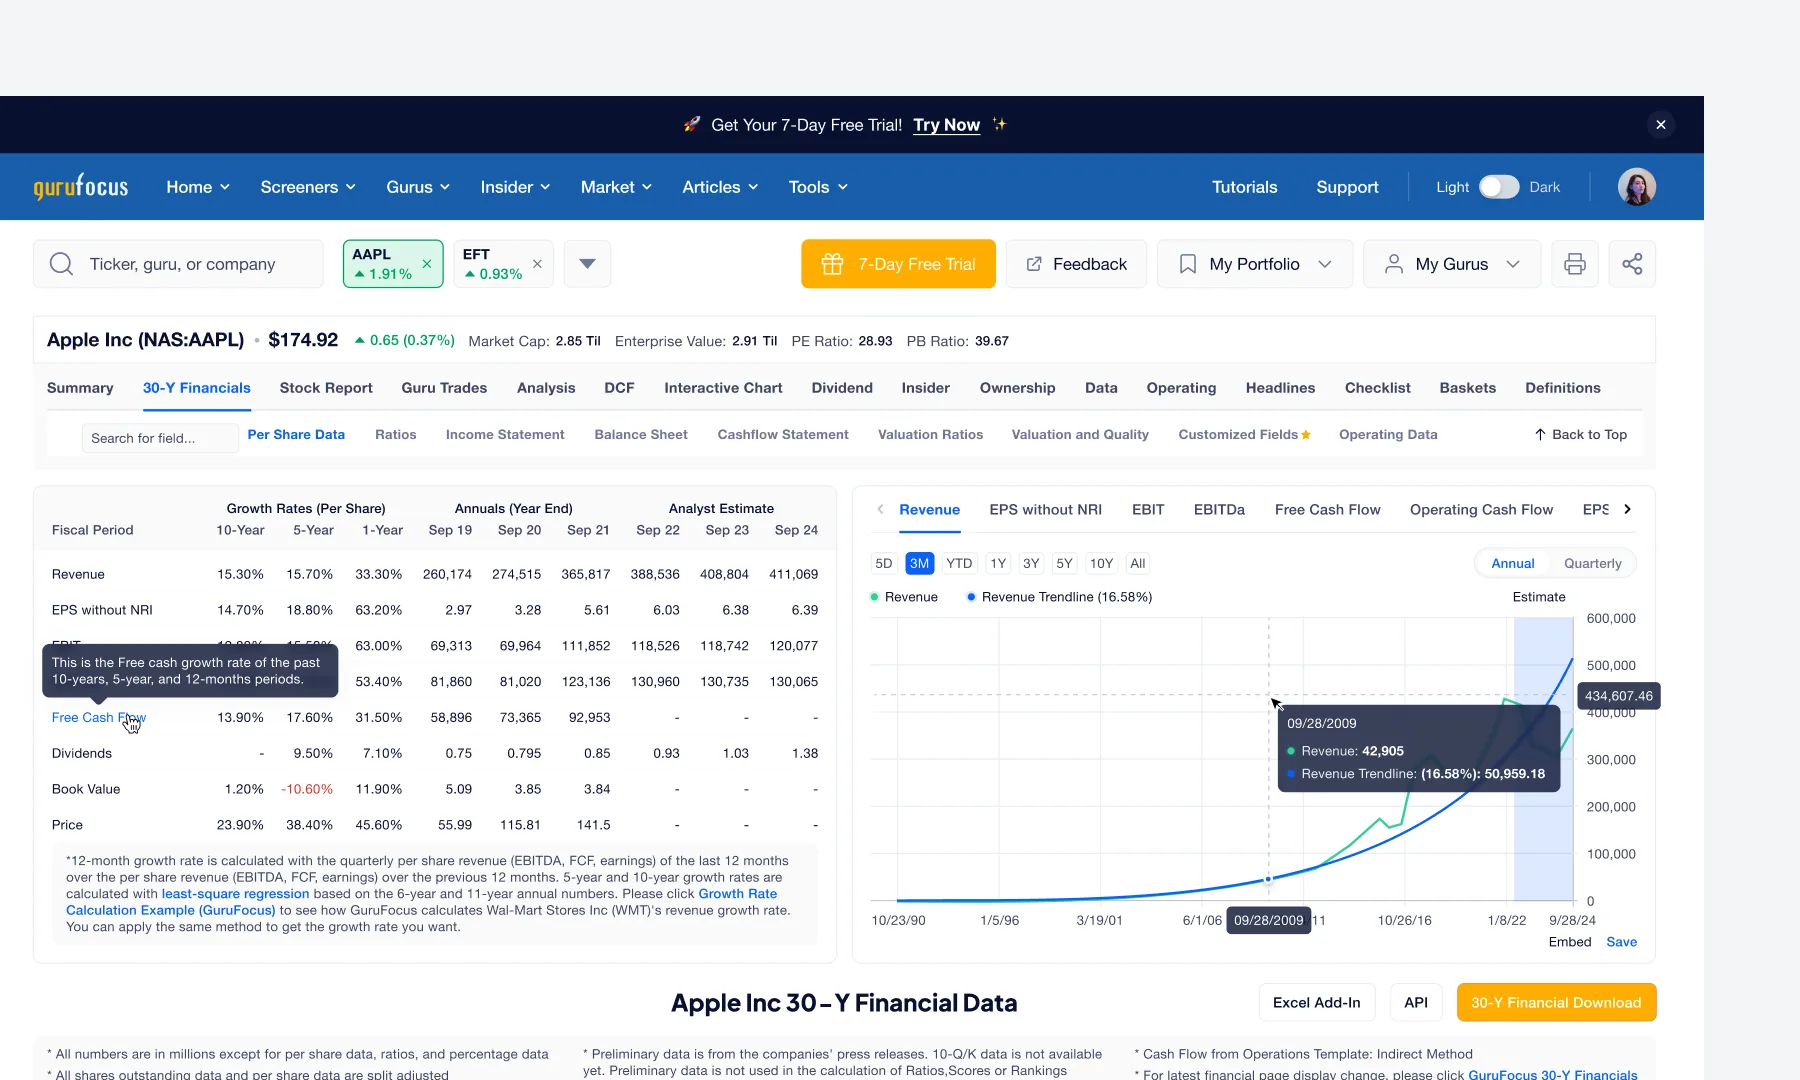Click the API button
This screenshot has height=1080, width=1800.
[x=1416, y=1002]
